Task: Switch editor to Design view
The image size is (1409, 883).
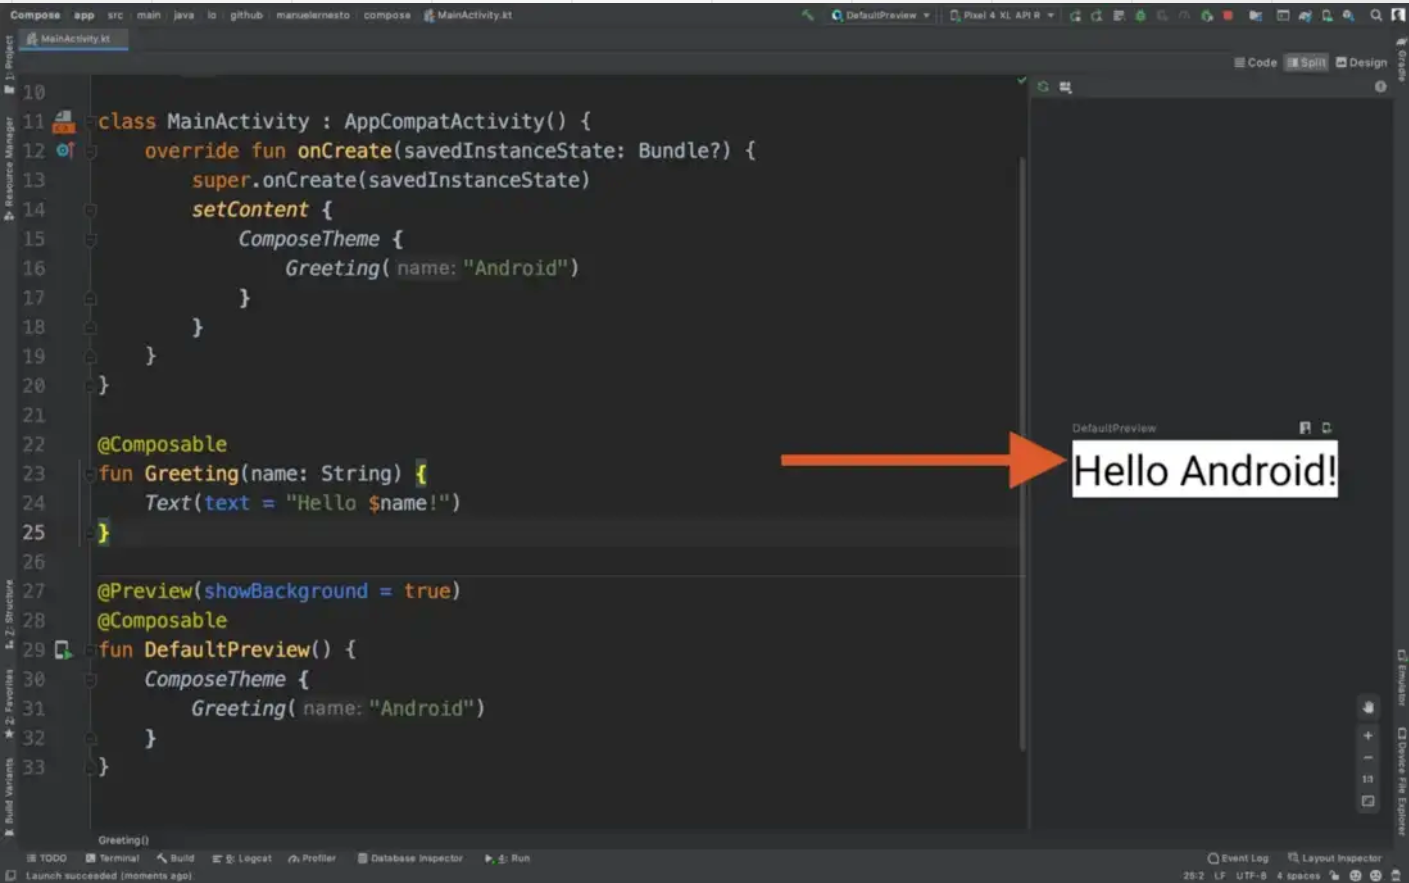Action: coord(1362,62)
